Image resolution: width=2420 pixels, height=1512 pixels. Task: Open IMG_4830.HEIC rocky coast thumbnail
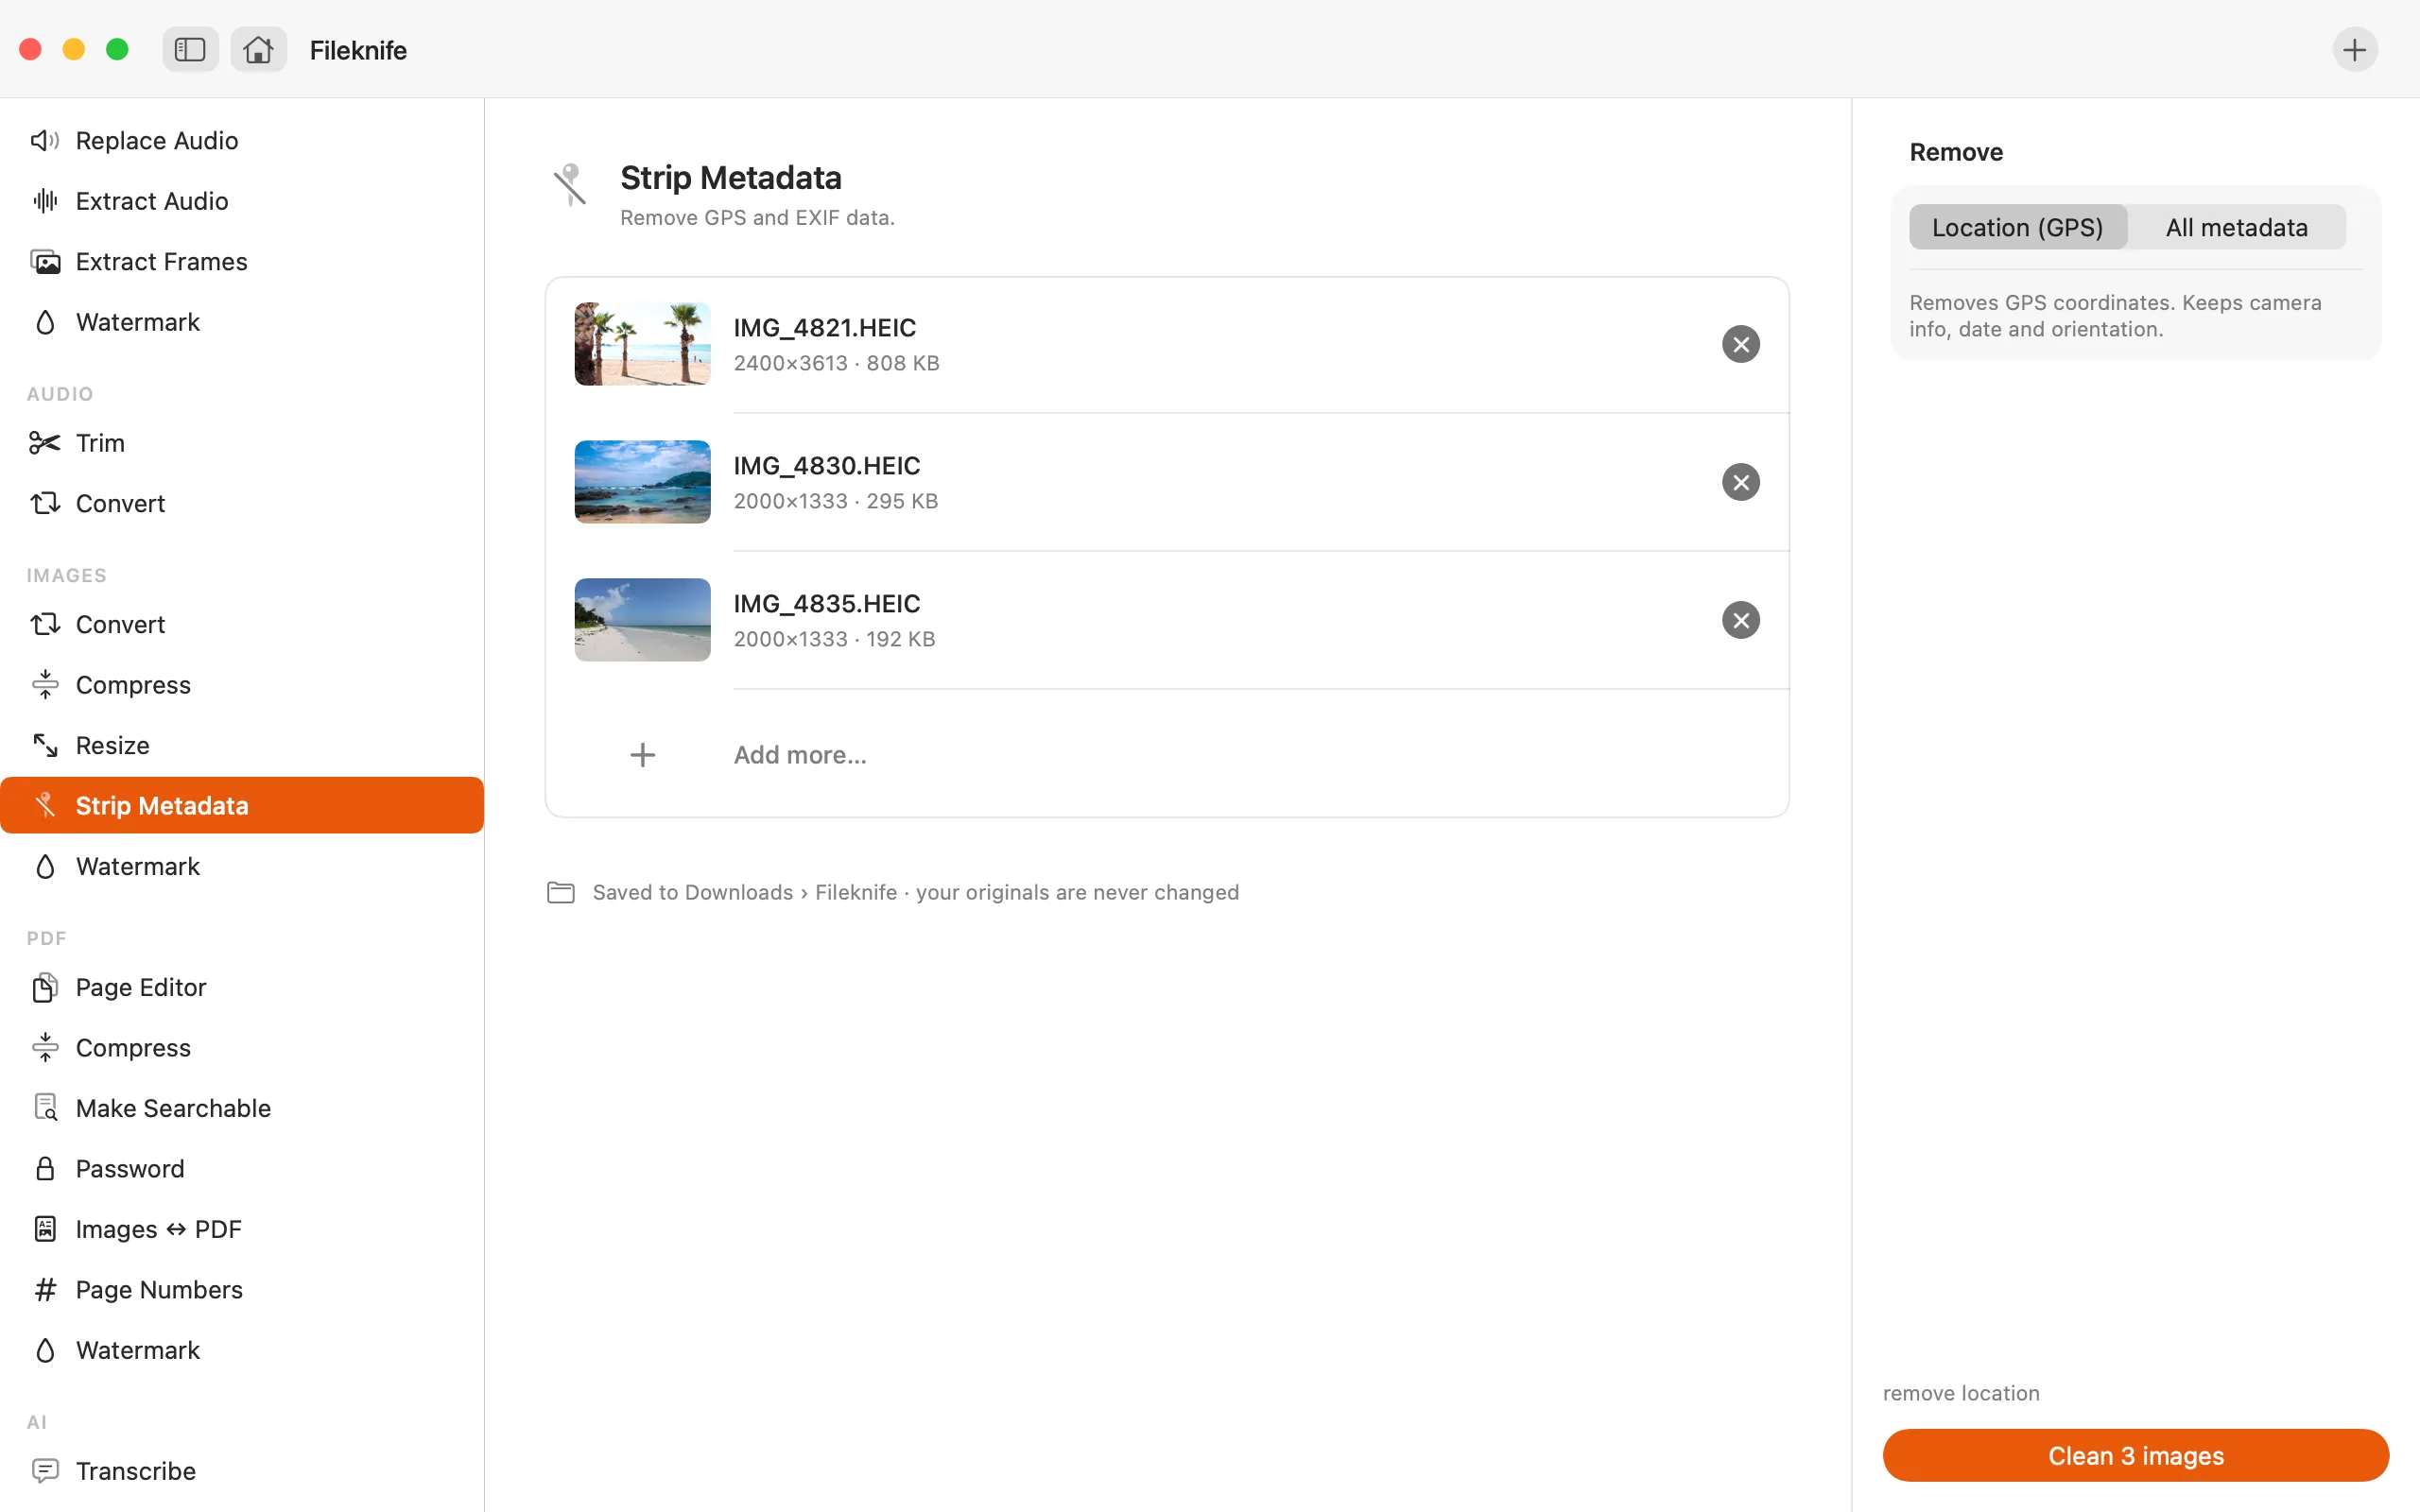coord(643,482)
